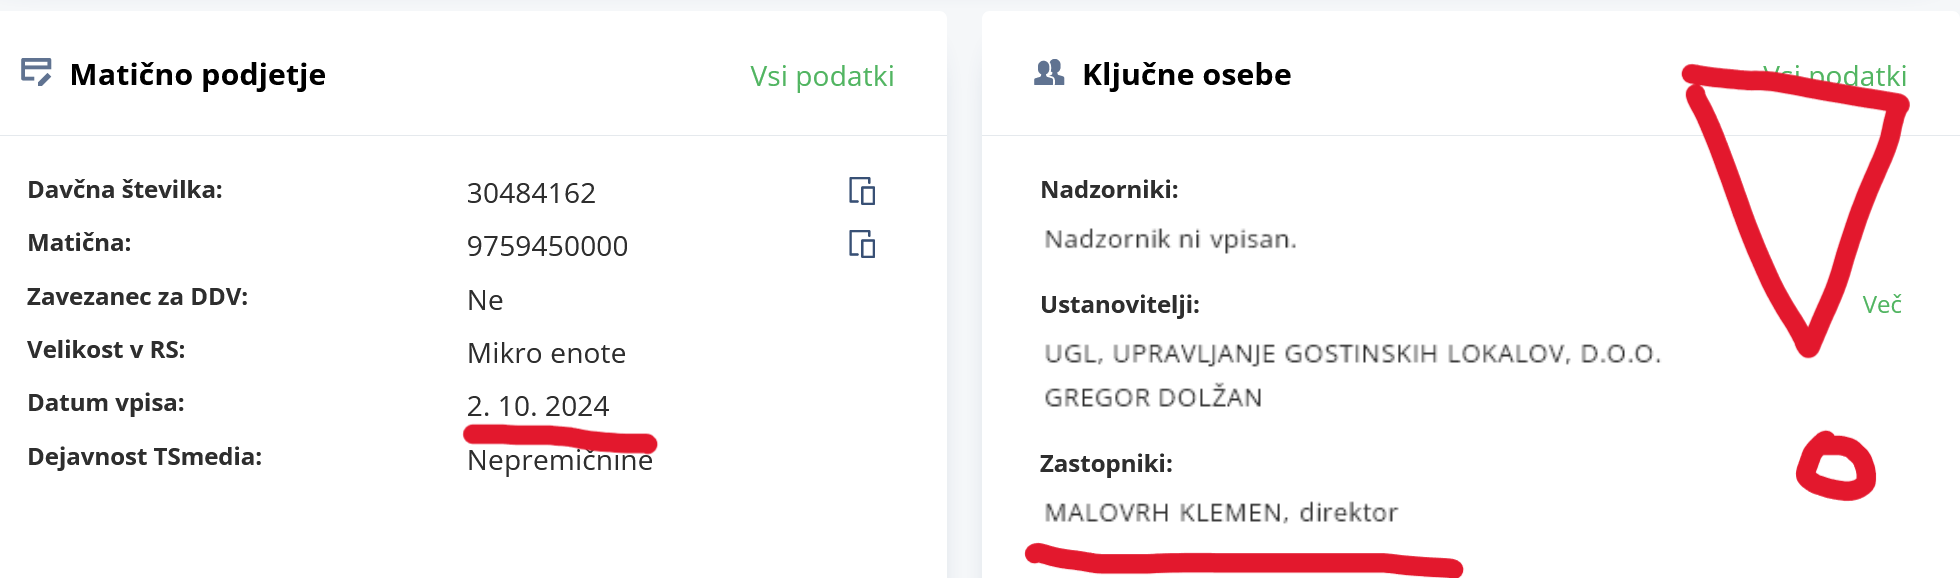Click the Nadzornik ni vpisan text
Screen dimensions: 1960x578
[x=1170, y=239]
